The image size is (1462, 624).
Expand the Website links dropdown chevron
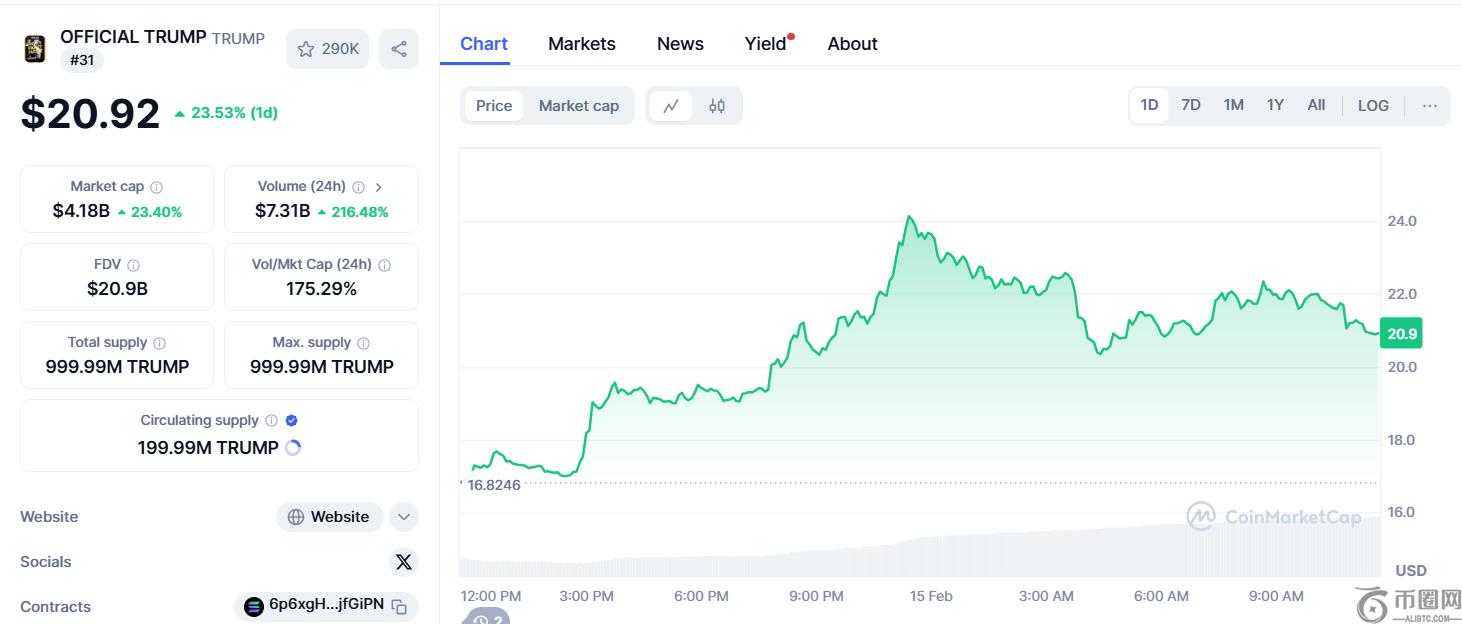404,517
